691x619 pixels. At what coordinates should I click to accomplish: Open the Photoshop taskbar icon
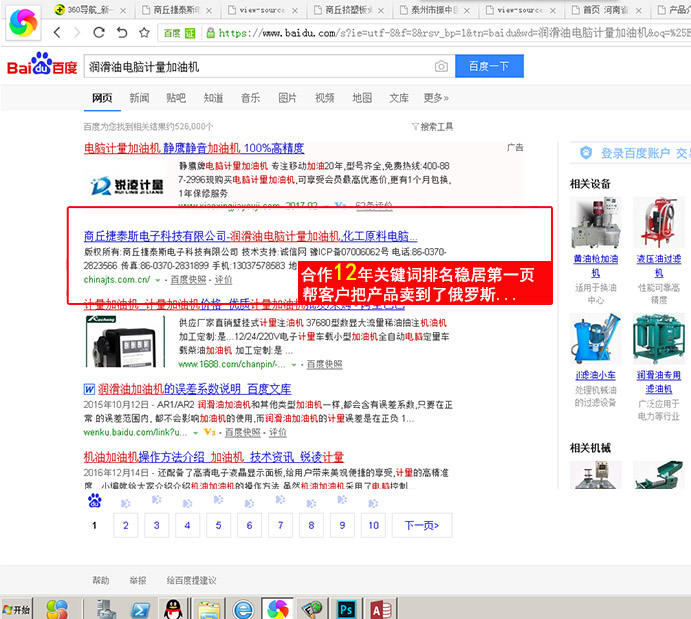(346, 610)
